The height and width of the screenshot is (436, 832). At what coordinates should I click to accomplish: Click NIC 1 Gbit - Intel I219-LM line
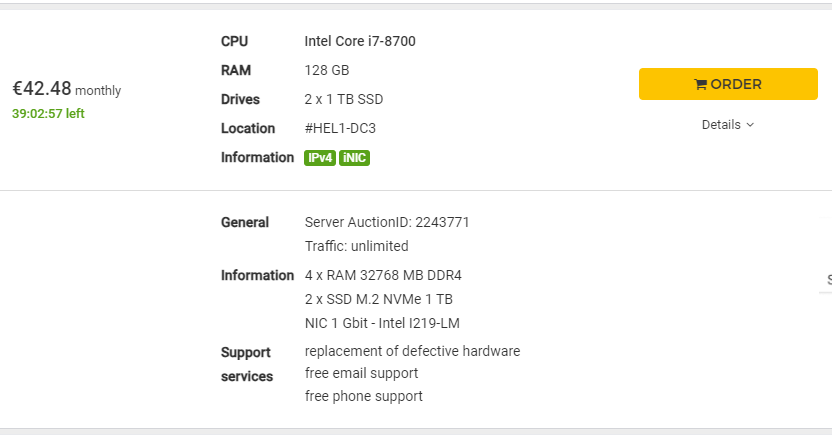point(382,323)
